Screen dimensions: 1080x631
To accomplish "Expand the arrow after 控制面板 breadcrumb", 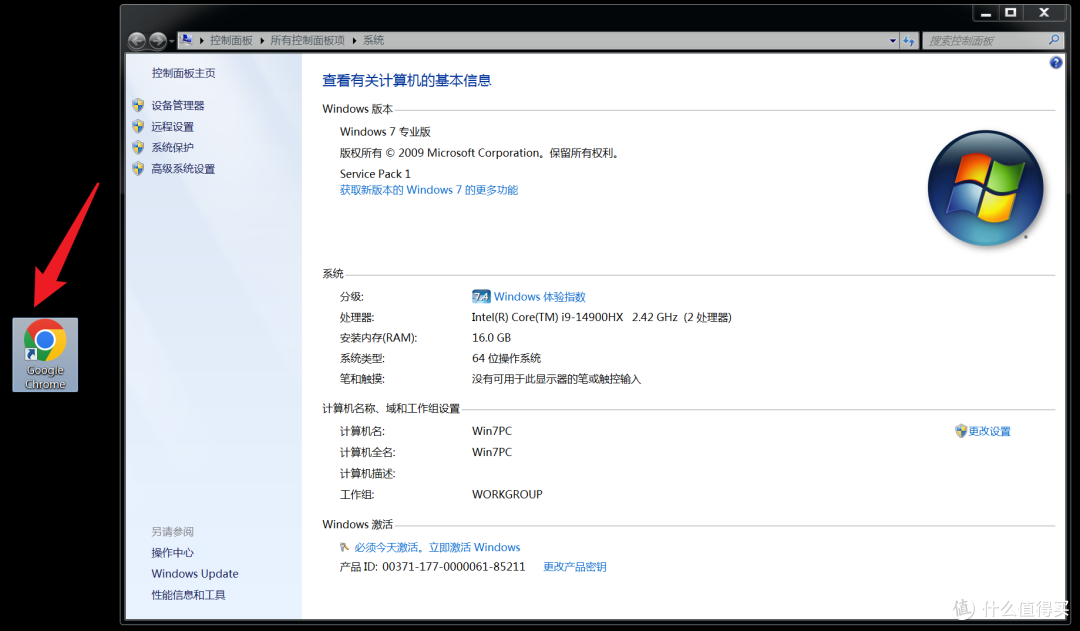I will point(262,41).
